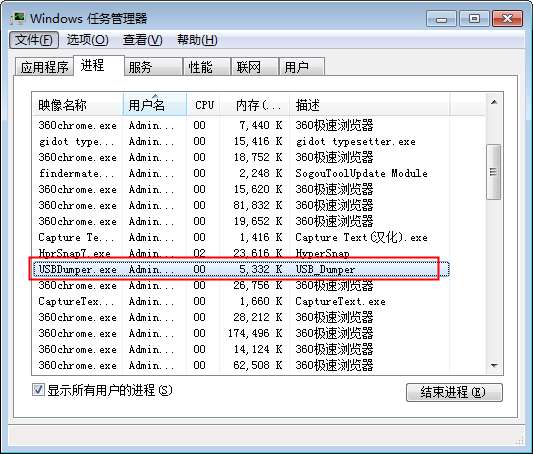Select 360chrome.exe row using 81,832 K
The image size is (533, 454).
point(241,205)
